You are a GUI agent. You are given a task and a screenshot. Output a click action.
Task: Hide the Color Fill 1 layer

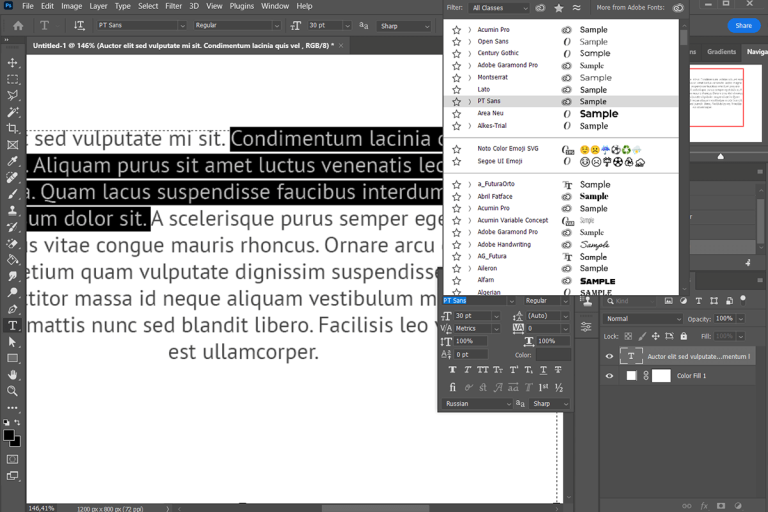coord(609,376)
